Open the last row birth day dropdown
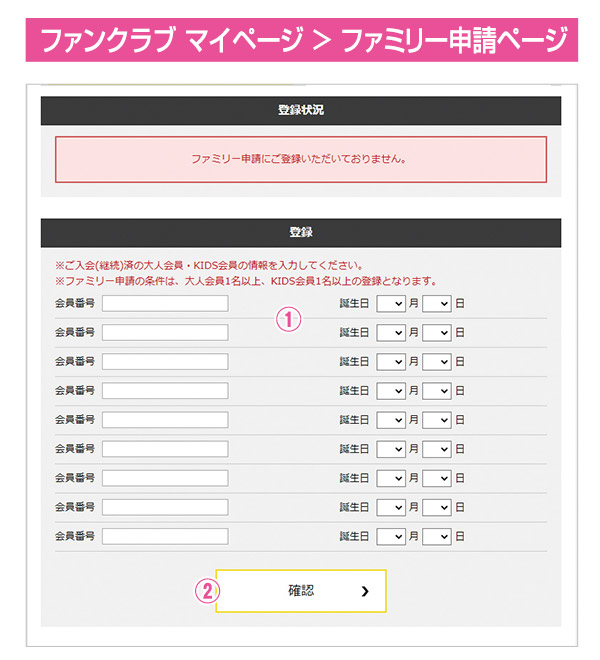 click(x=437, y=536)
